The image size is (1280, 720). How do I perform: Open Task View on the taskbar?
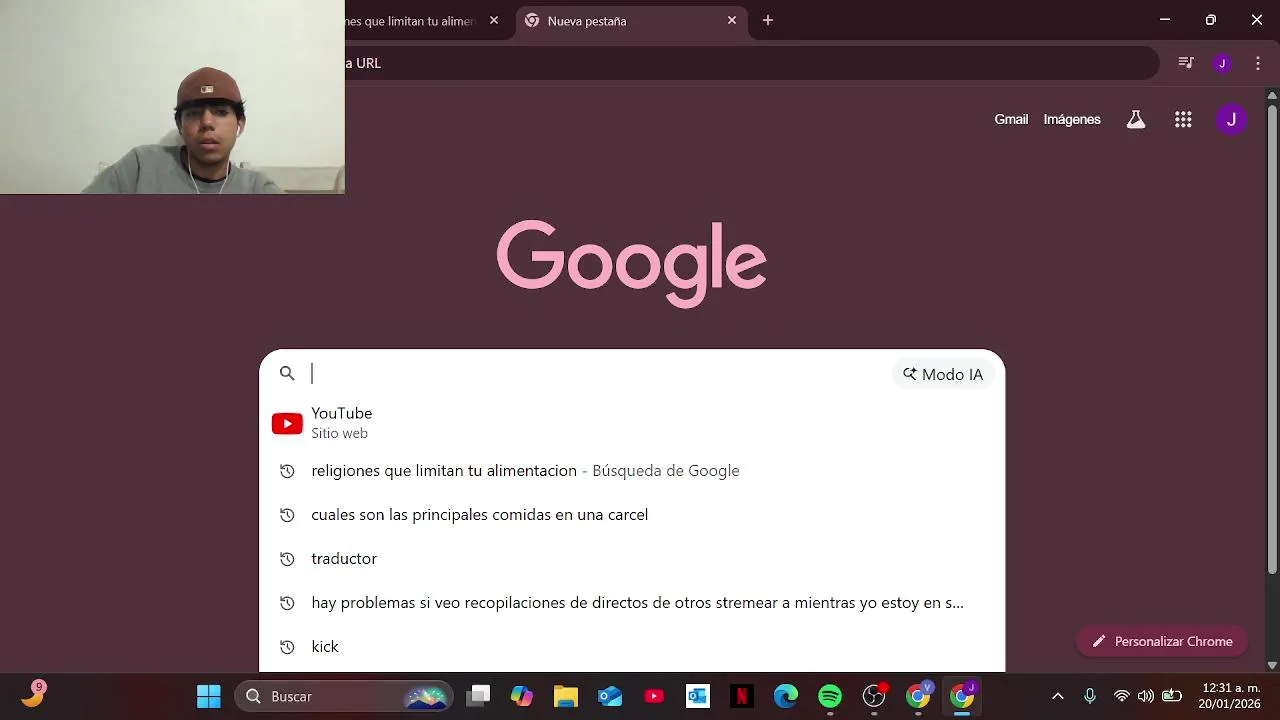tap(479, 696)
